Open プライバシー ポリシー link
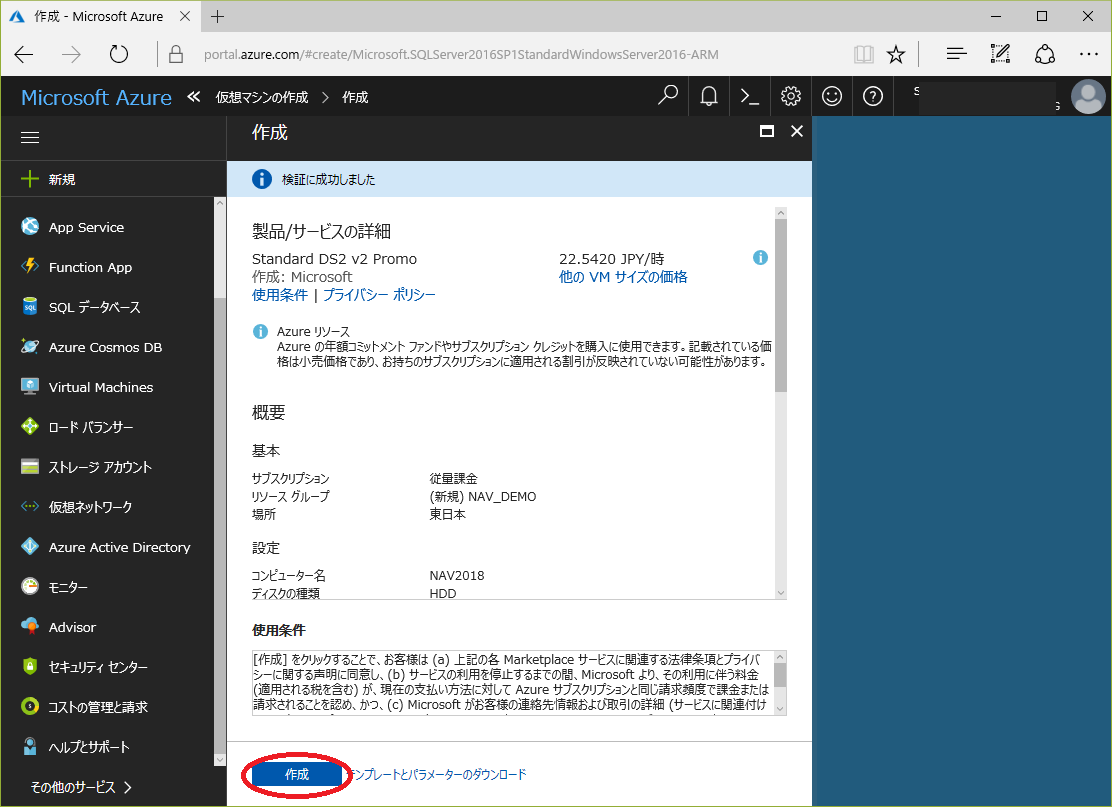This screenshot has width=1112, height=807. coord(379,295)
